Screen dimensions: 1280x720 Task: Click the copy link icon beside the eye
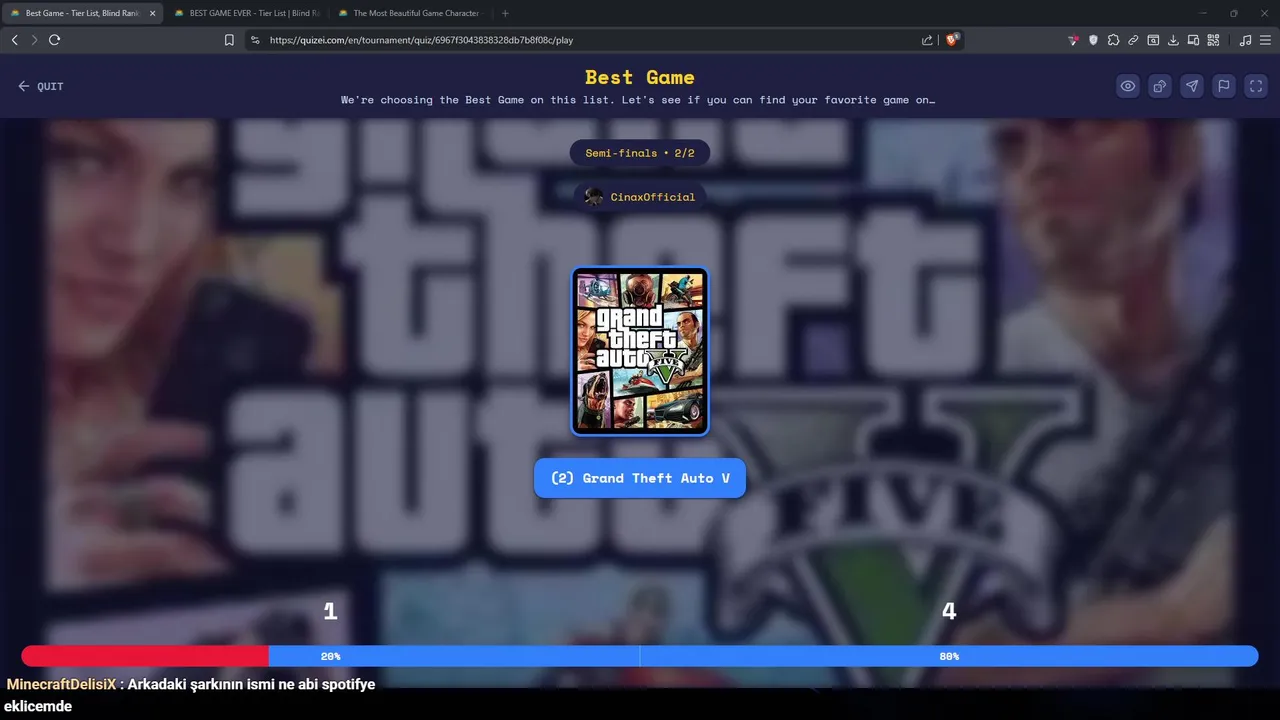pos(1160,86)
